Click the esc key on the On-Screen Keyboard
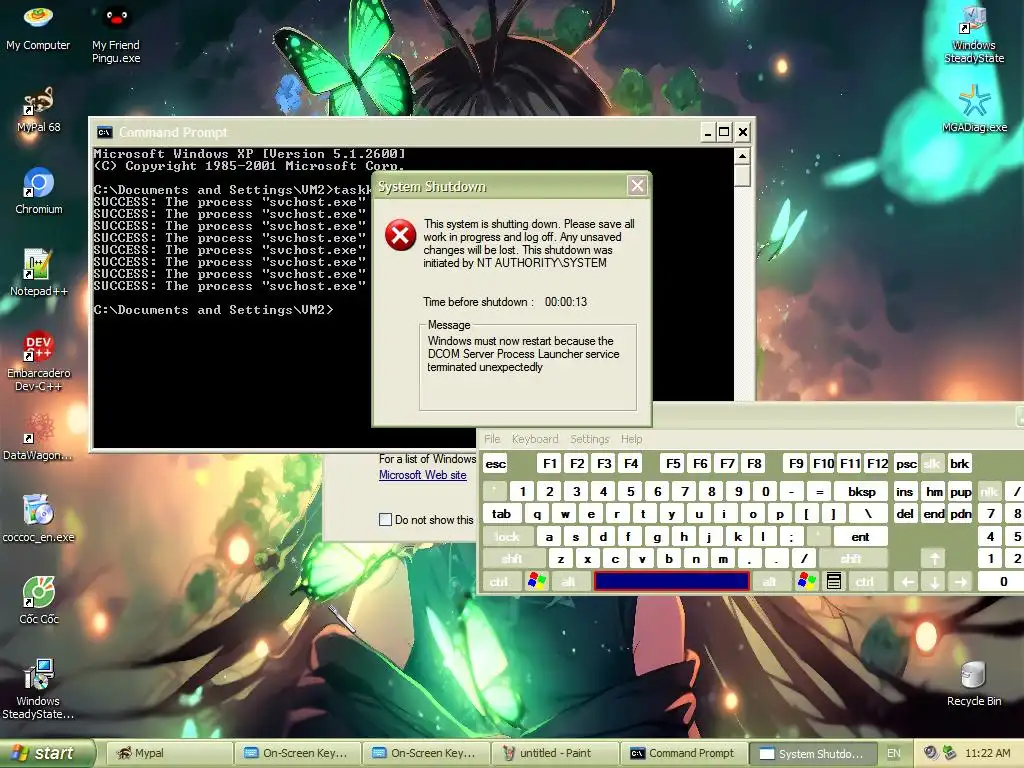The height and width of the screenshot is (768, 1024). (x=496, y=464)
